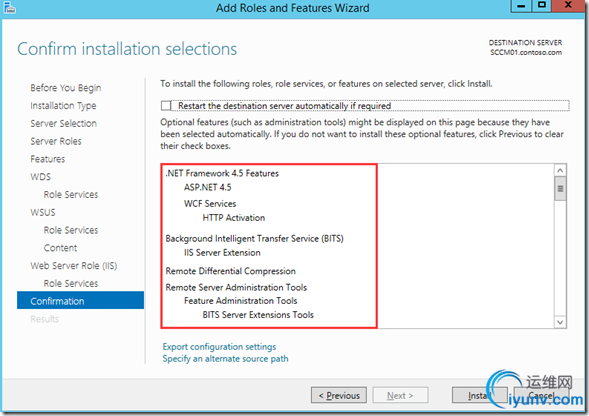
Task: Jump to the Features step
Action: point(48,159)
